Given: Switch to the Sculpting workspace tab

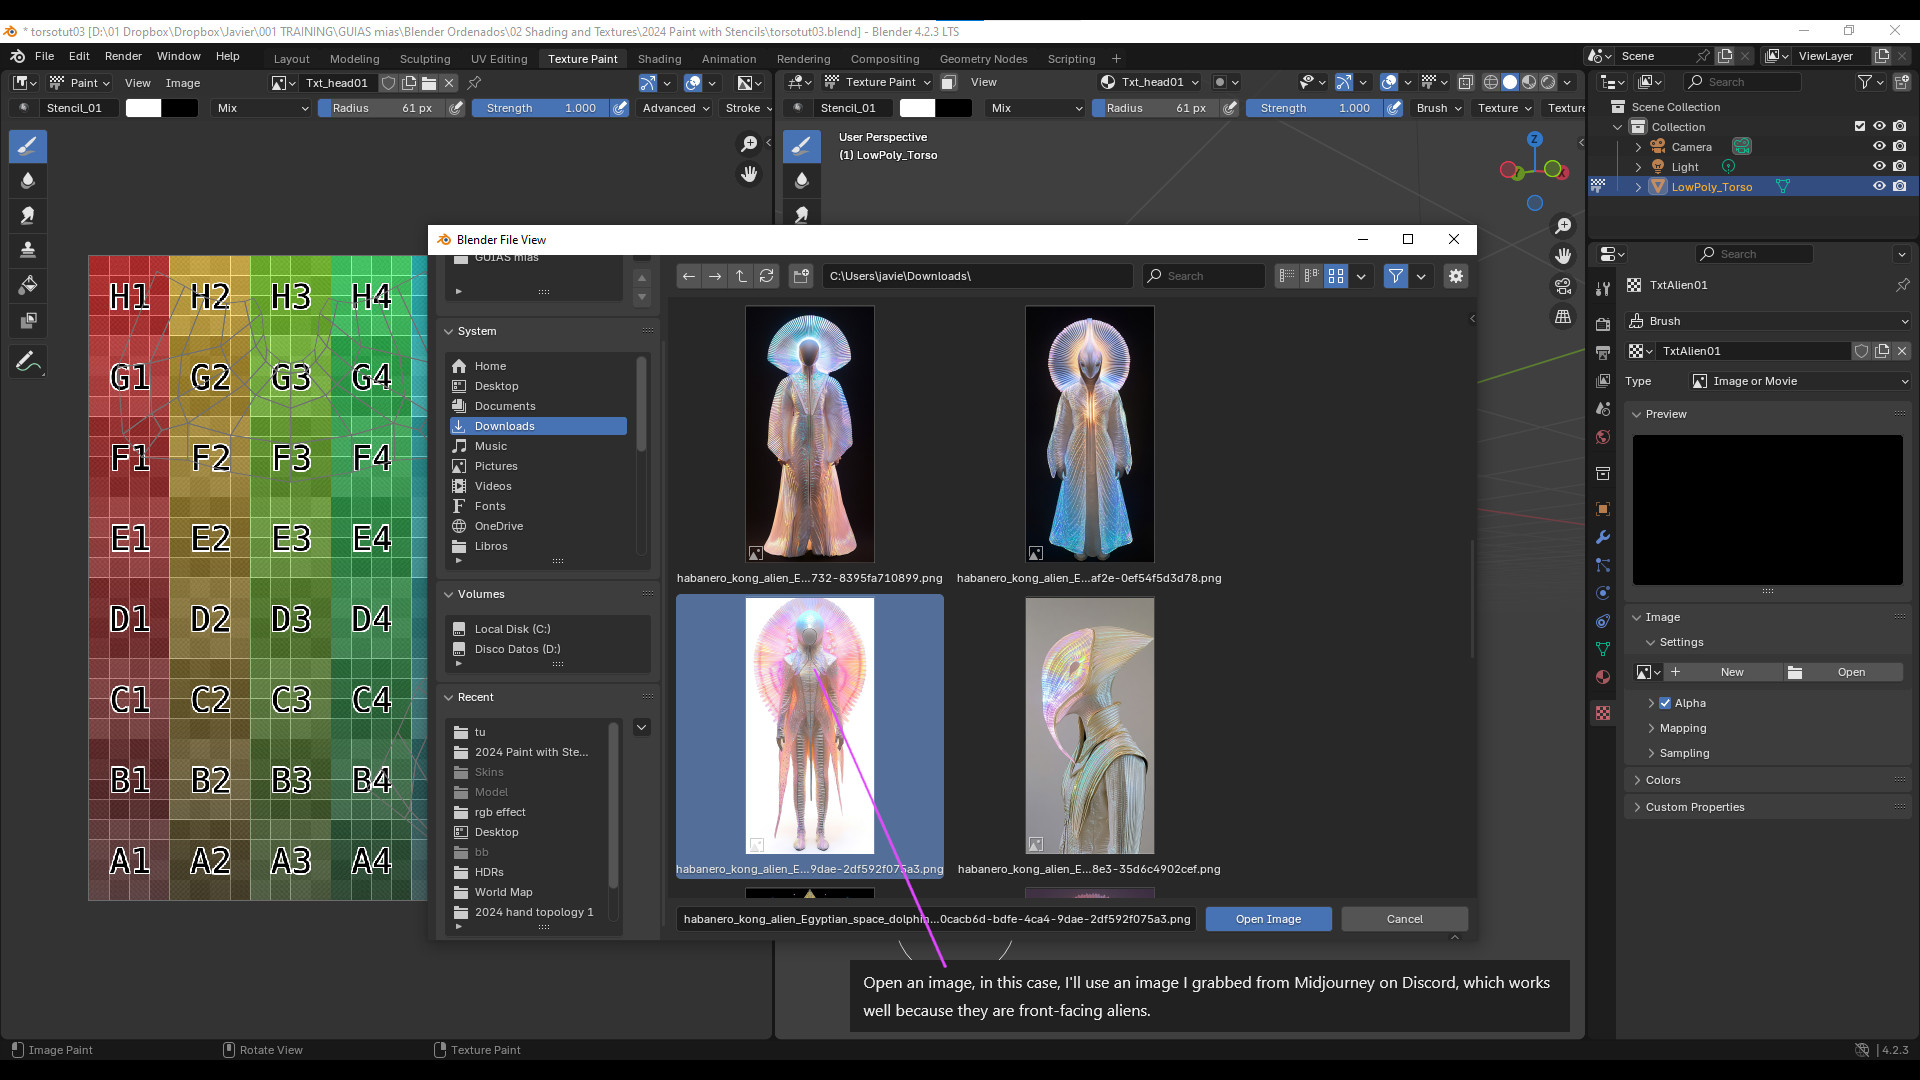Looking at the screenshot, I should click(x=425, y=59).
